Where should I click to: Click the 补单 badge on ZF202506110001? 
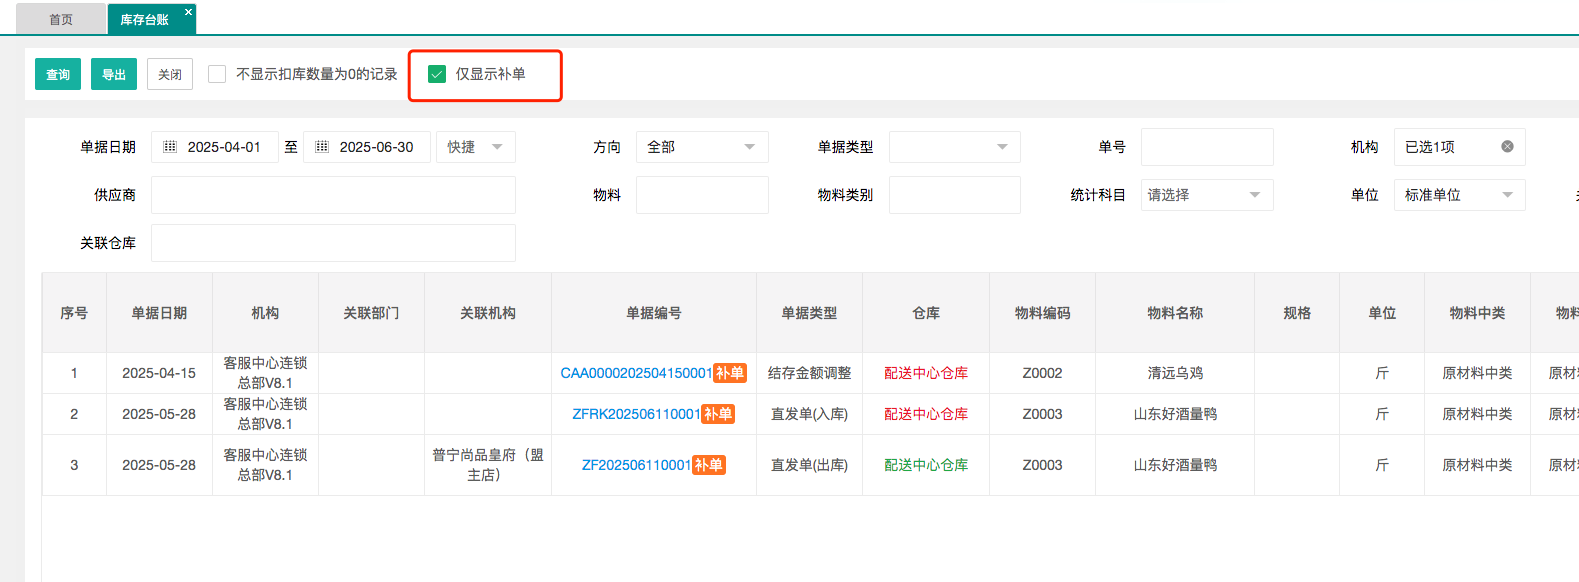709,465
